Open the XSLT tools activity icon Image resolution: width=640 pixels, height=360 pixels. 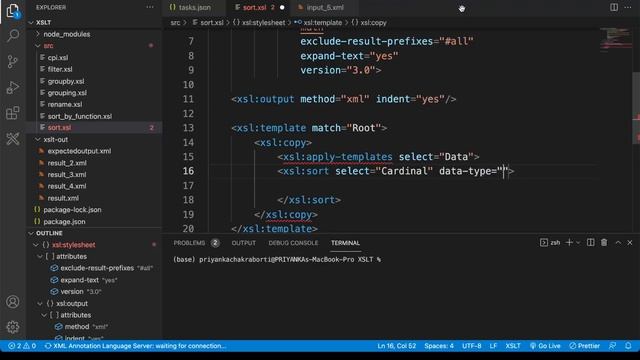[x=13, y=139]
